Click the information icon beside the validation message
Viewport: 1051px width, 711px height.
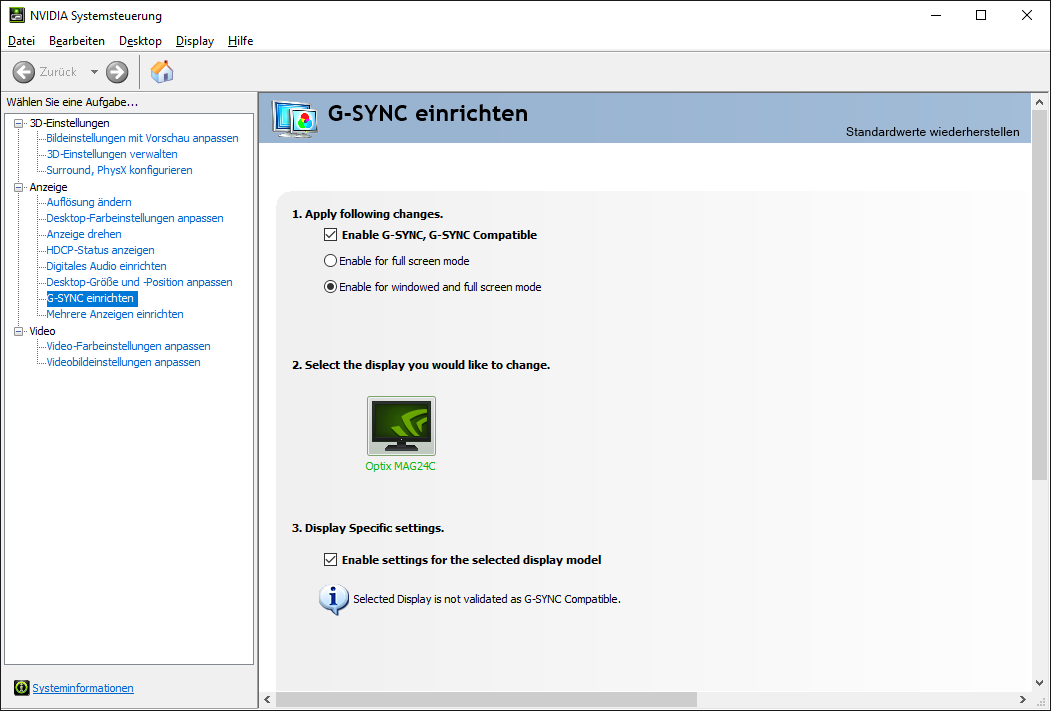point(333,599)
